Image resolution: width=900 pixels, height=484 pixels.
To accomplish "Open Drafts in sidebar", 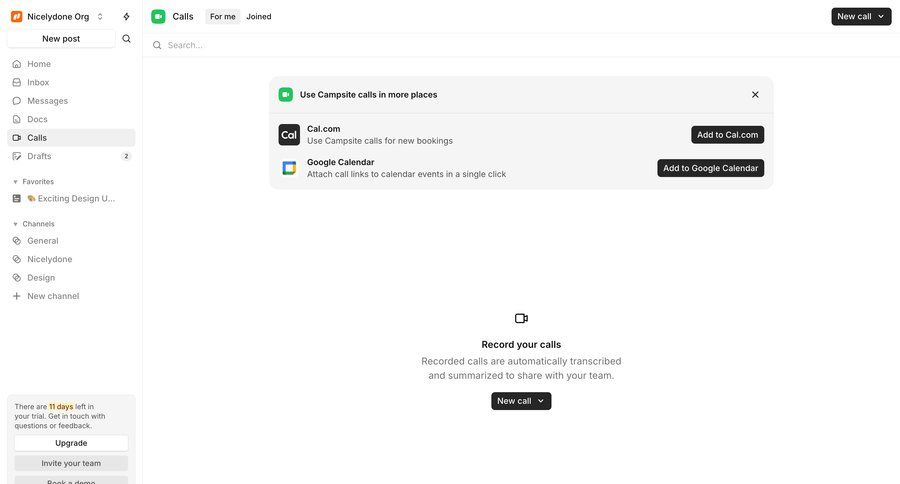I will (x=71, y=156).
